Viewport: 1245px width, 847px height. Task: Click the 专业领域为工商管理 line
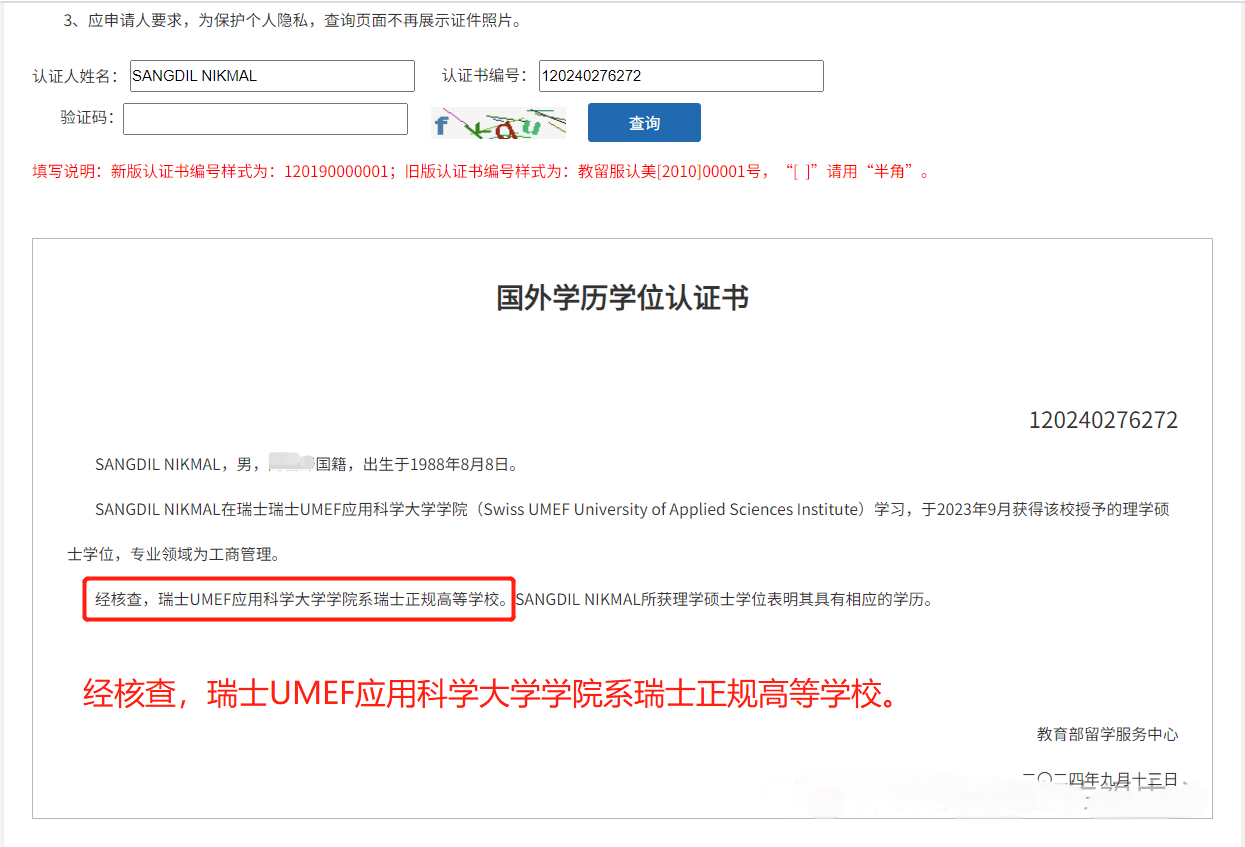[x=207, y=554]
